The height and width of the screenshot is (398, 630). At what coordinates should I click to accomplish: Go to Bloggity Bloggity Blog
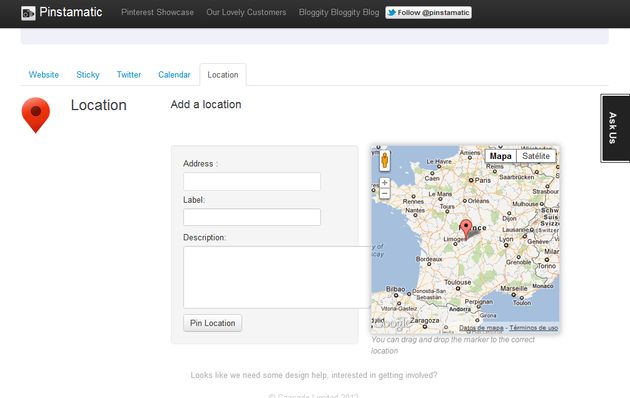(339, 12)
